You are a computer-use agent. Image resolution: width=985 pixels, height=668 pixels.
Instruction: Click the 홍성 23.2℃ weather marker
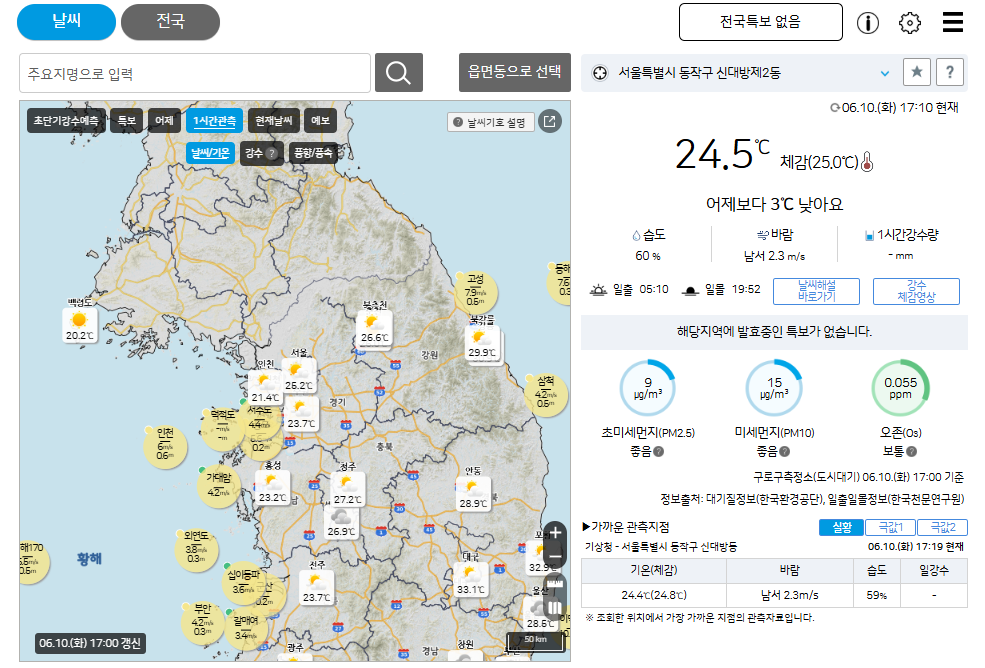tap(272, 488)
